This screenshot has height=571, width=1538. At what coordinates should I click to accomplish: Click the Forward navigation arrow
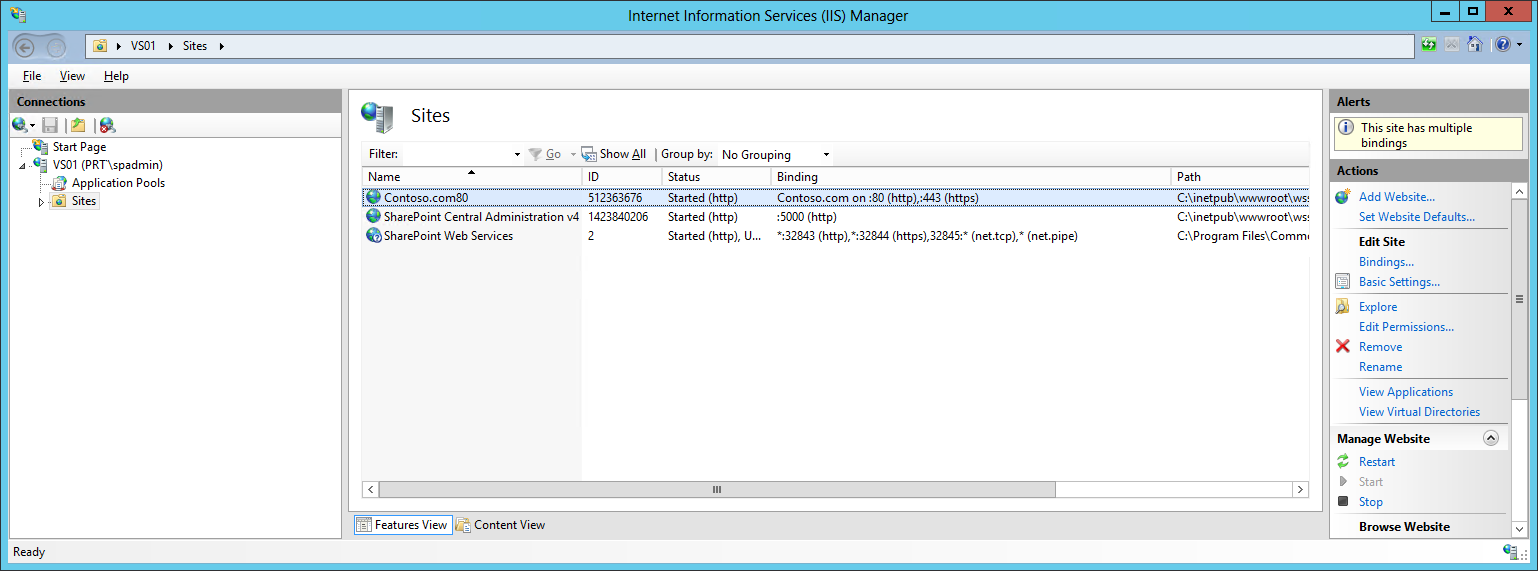[x=56, y=46]
